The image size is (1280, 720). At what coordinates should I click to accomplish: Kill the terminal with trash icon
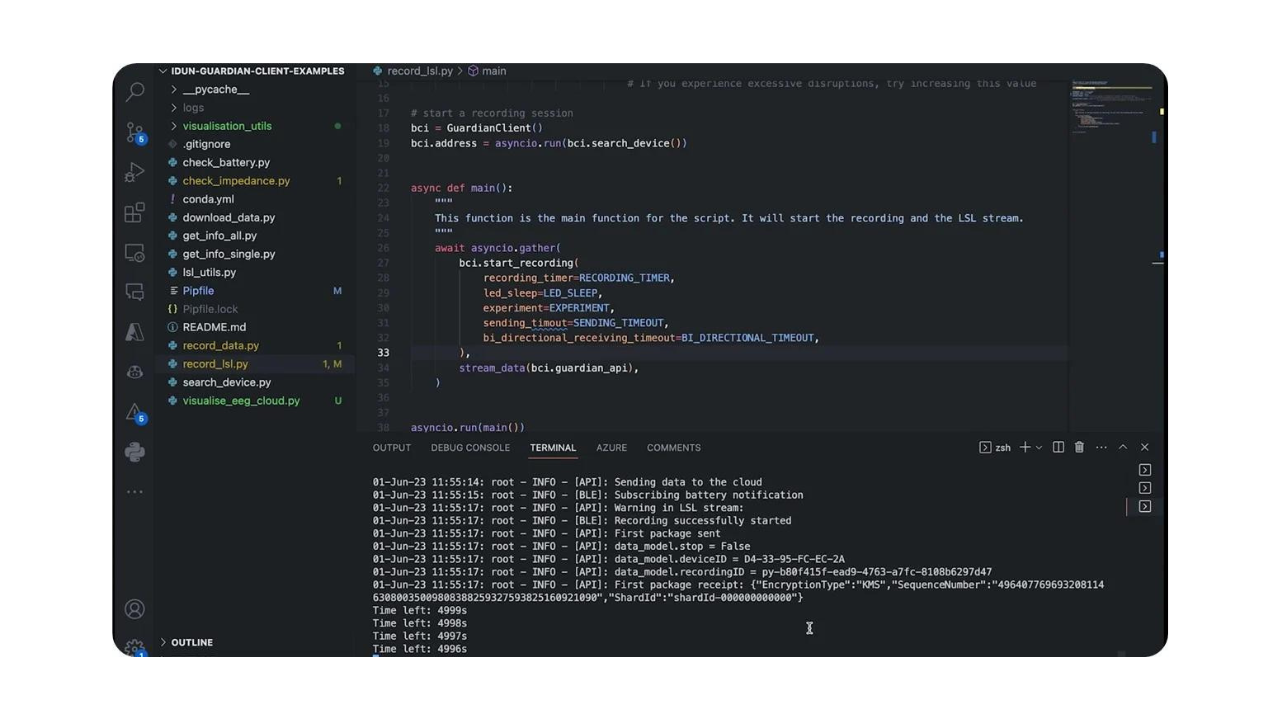(x=1079, y=447)
